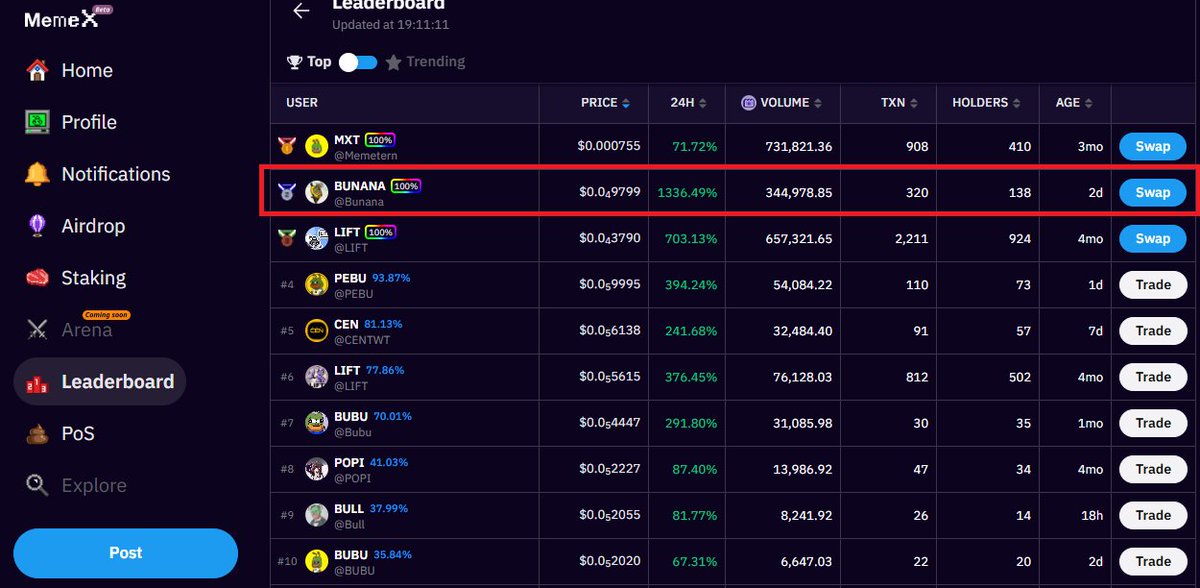The image size is (1200, 588).
Task: Open the PEBU token avatar
Action: [317, 284]
